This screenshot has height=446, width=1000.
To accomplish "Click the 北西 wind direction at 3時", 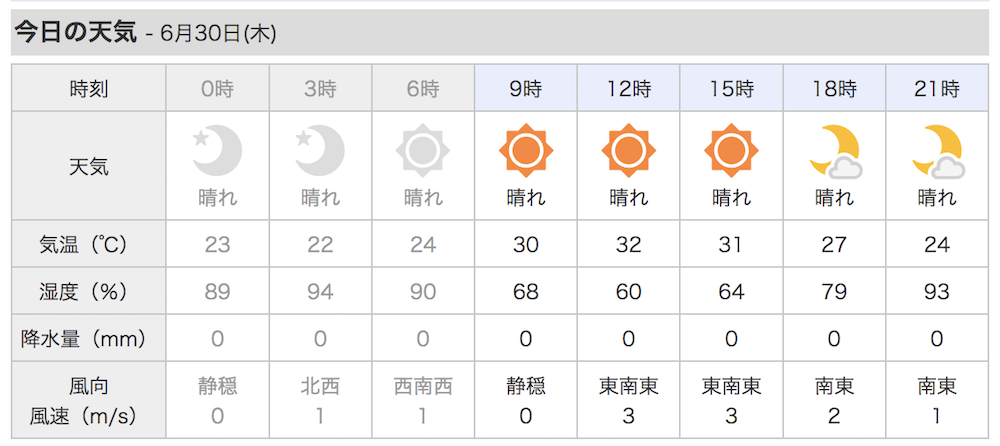I will click(x=320, y=386).
